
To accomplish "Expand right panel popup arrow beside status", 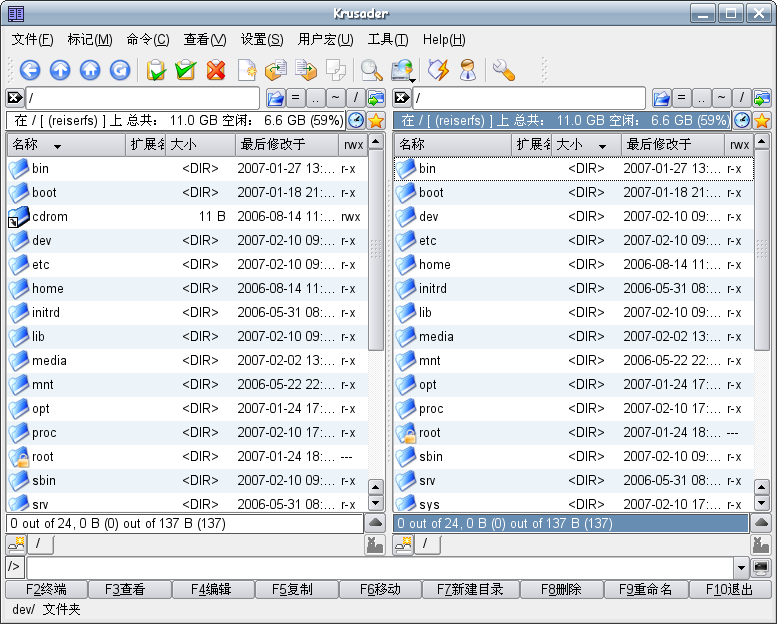I will pyautogui.click(x=761, y=523).
